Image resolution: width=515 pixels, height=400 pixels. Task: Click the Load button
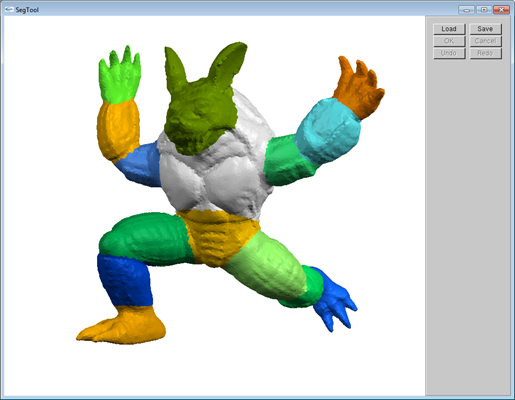pos(449,29)
